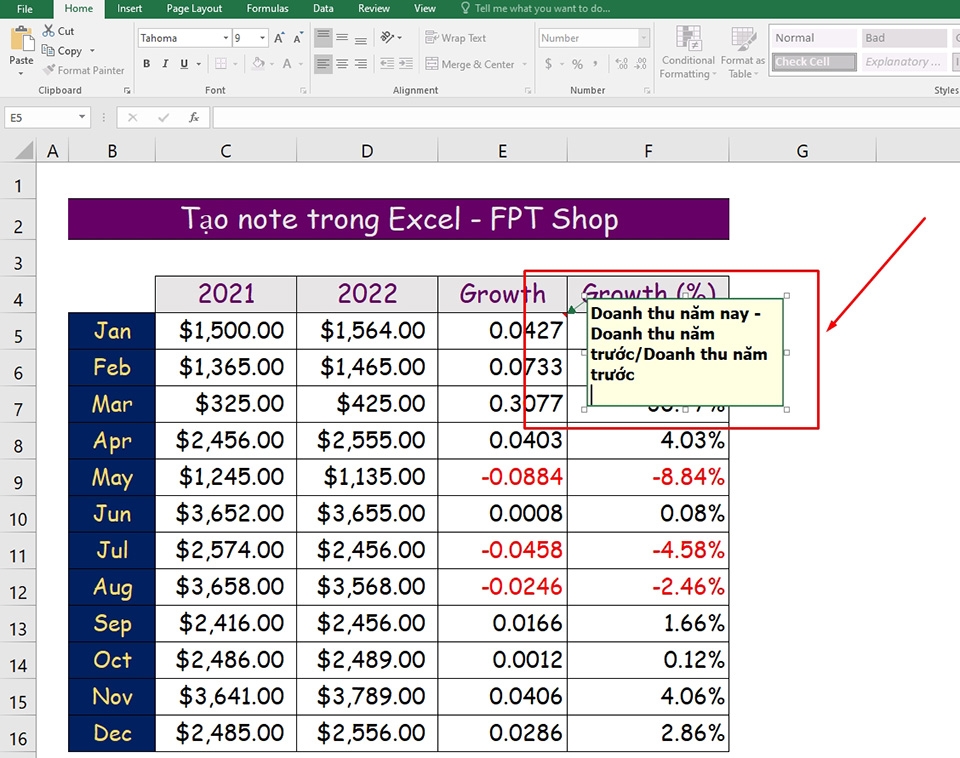Screen dimensions: 960x758
Task: Expand the Number format dropdown
Action: (x=643, y=38)
